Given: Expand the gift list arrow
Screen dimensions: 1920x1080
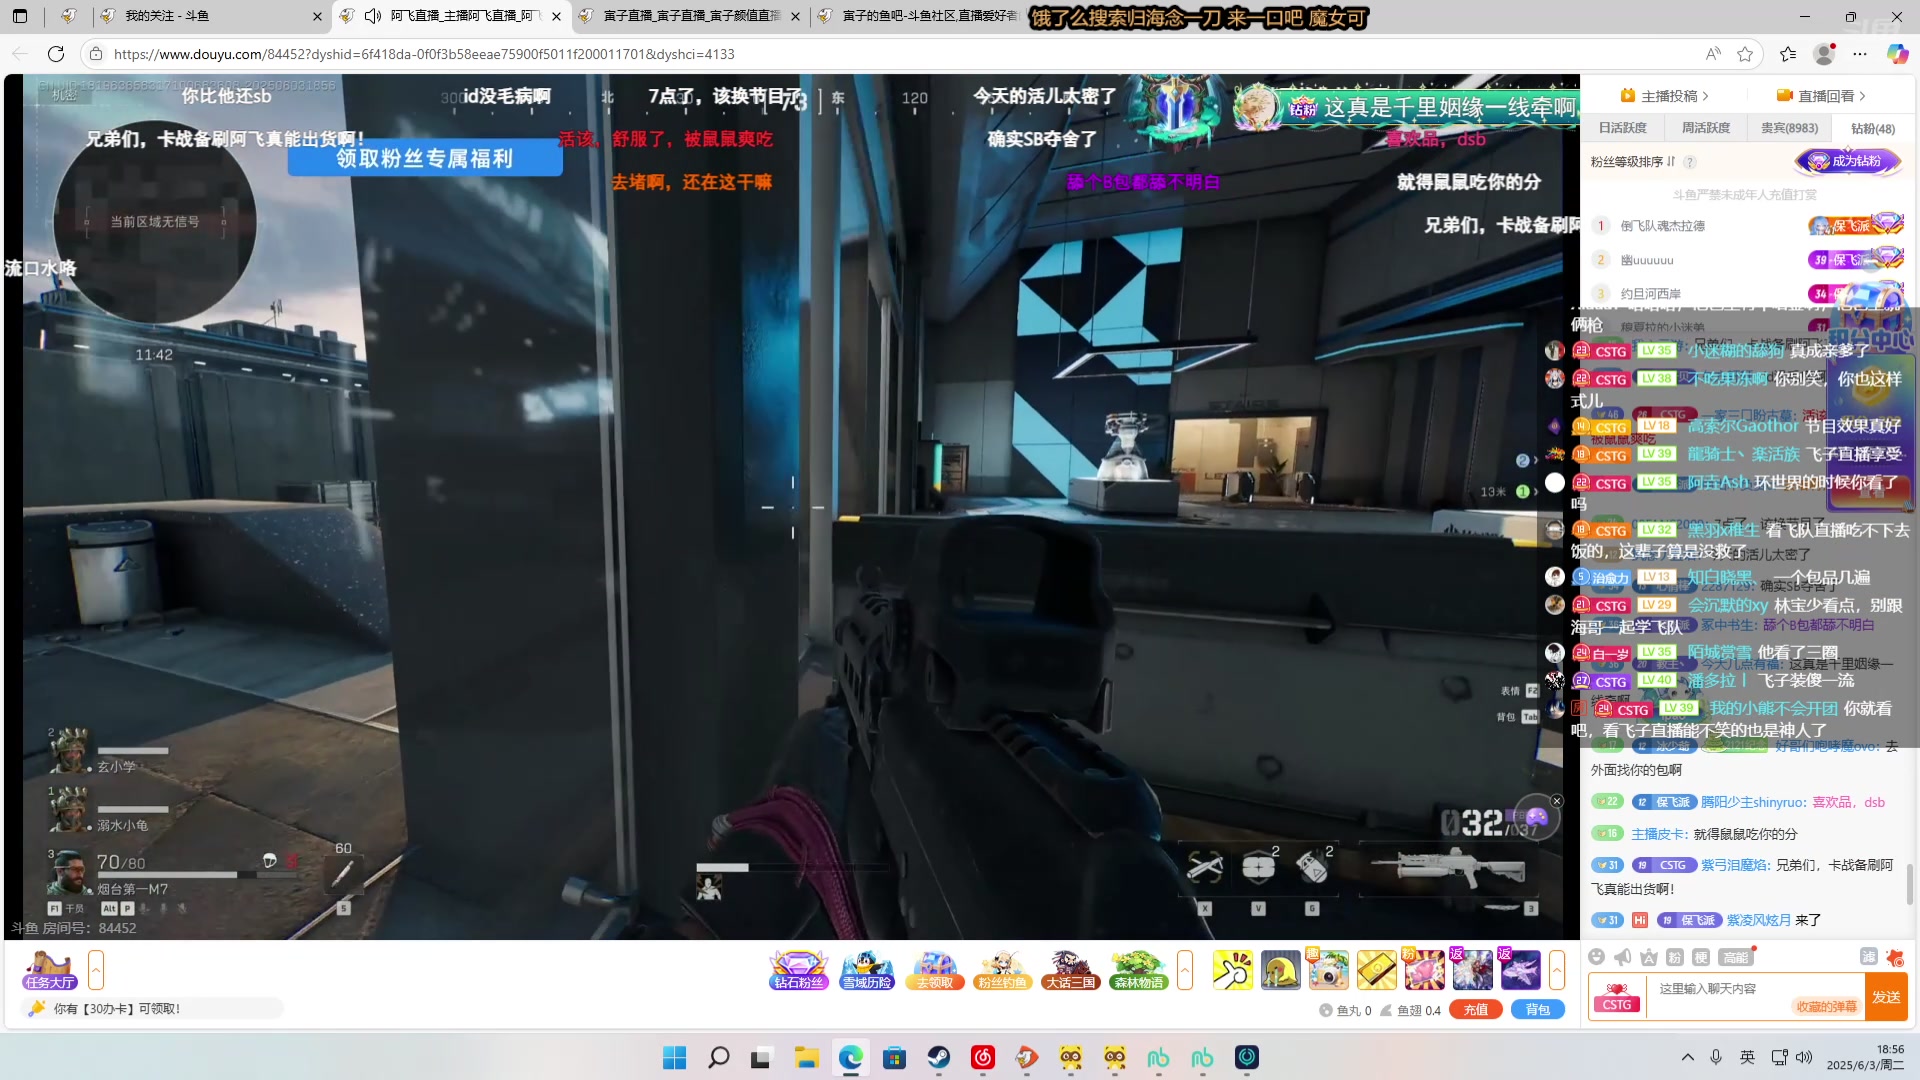Looking at the screenshot, I should [x=1557, y=970].
